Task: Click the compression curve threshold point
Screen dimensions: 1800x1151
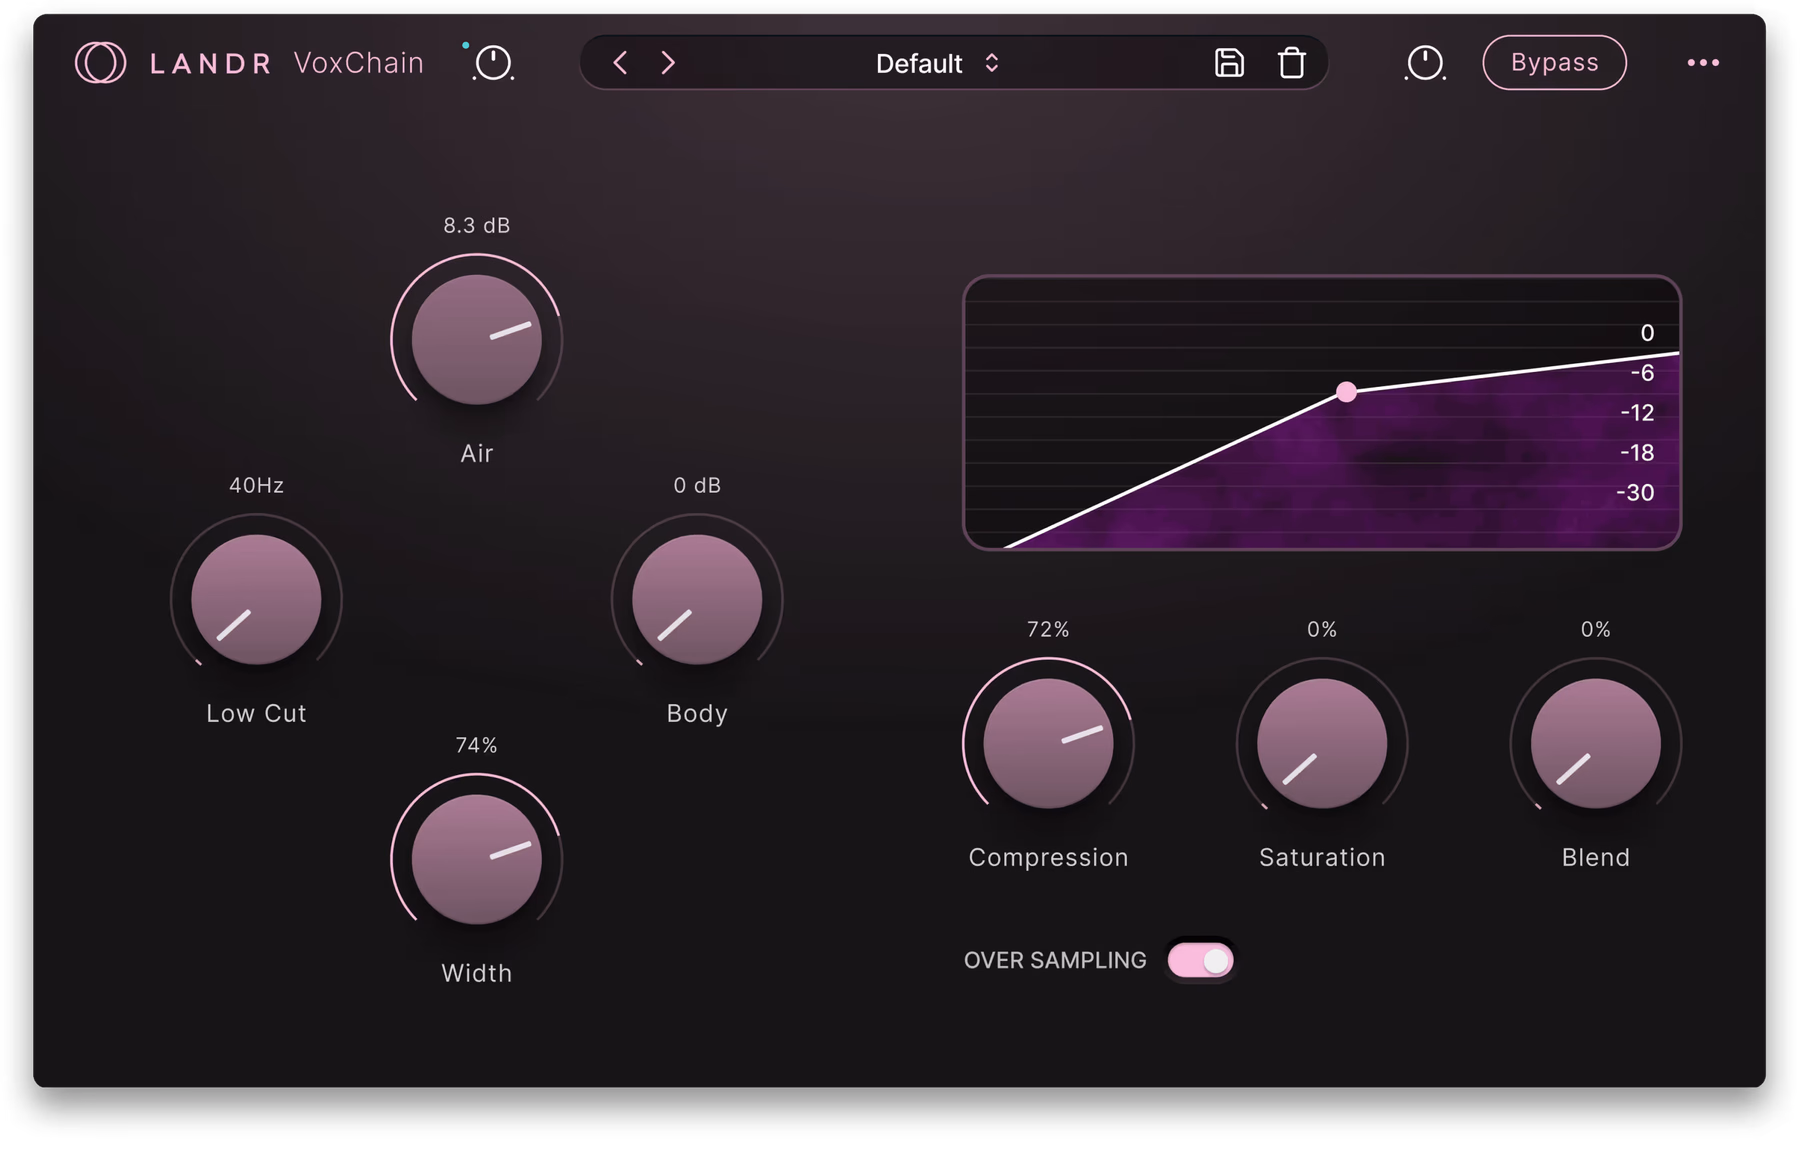Action: click(x=1347, y=392)
